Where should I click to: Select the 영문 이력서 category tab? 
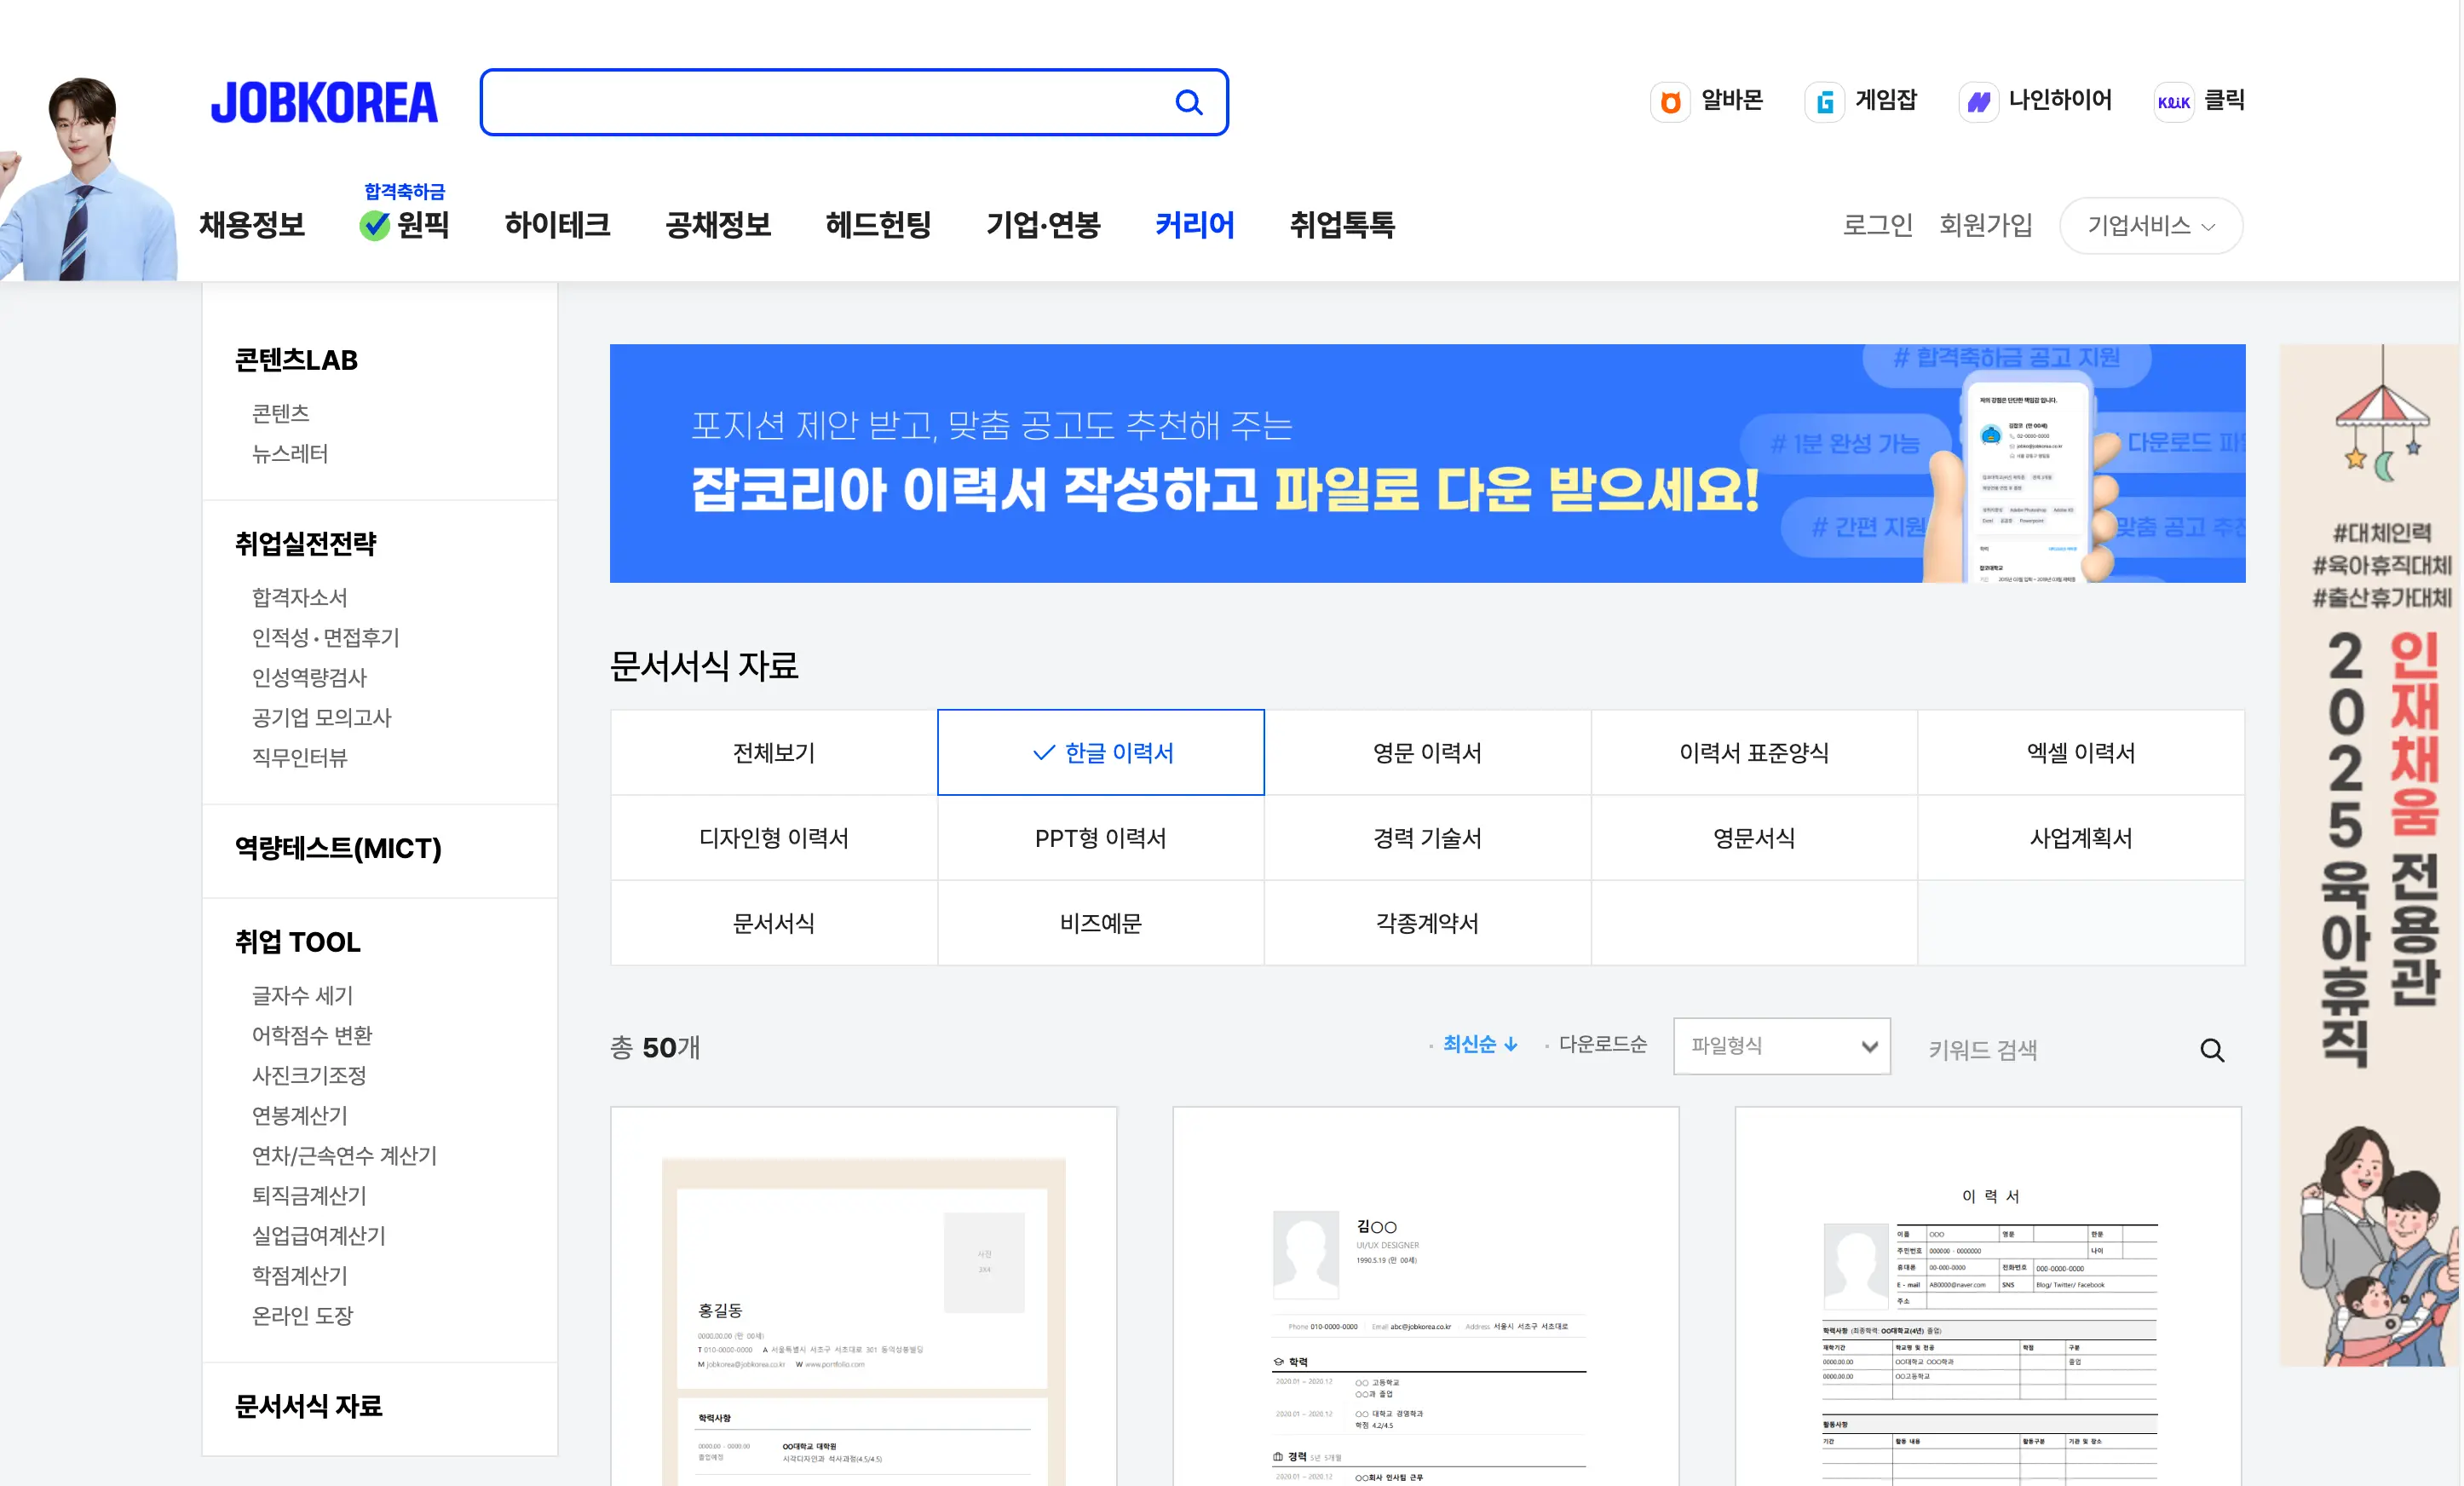1427,753
